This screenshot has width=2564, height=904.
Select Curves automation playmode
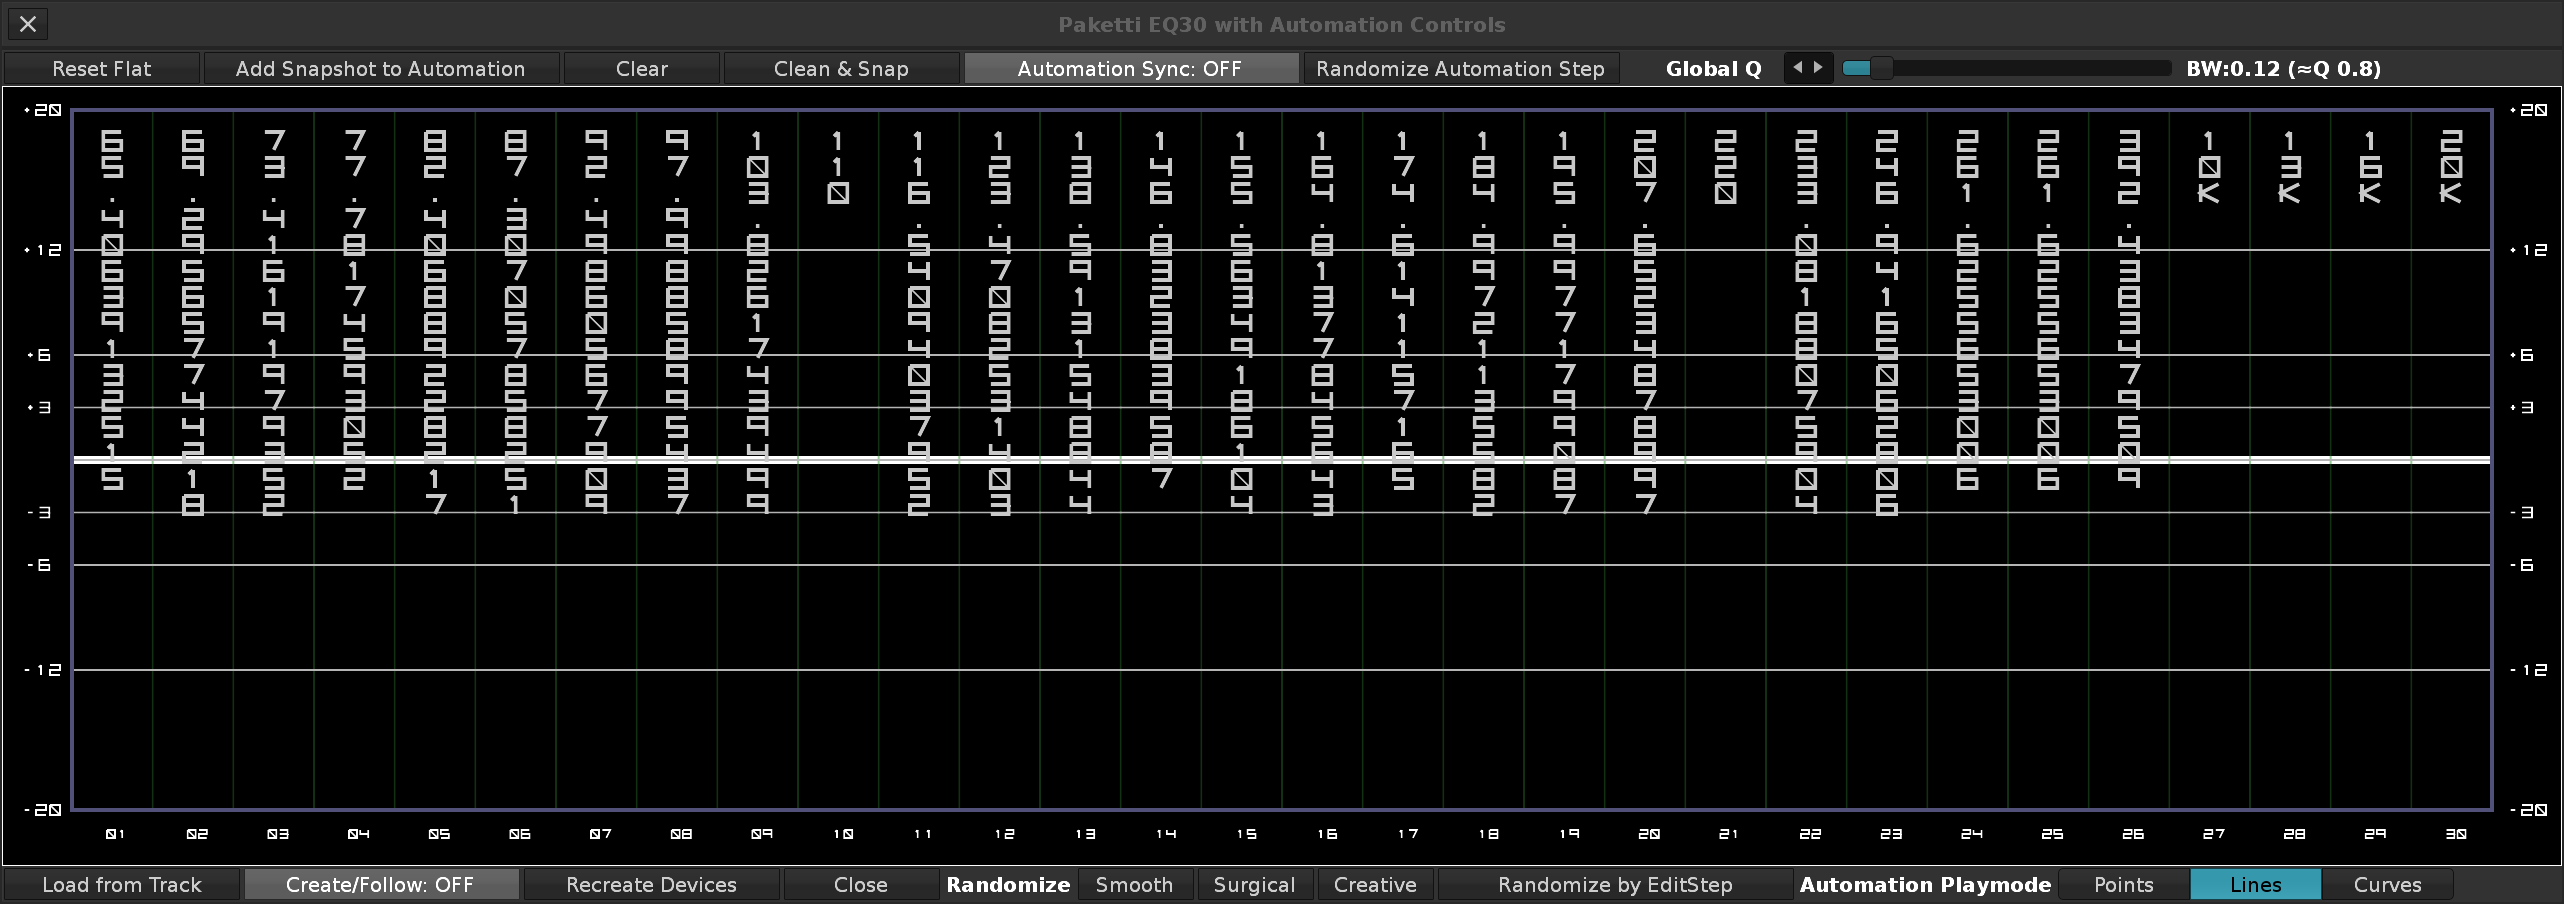click(x=2388, y=885)
